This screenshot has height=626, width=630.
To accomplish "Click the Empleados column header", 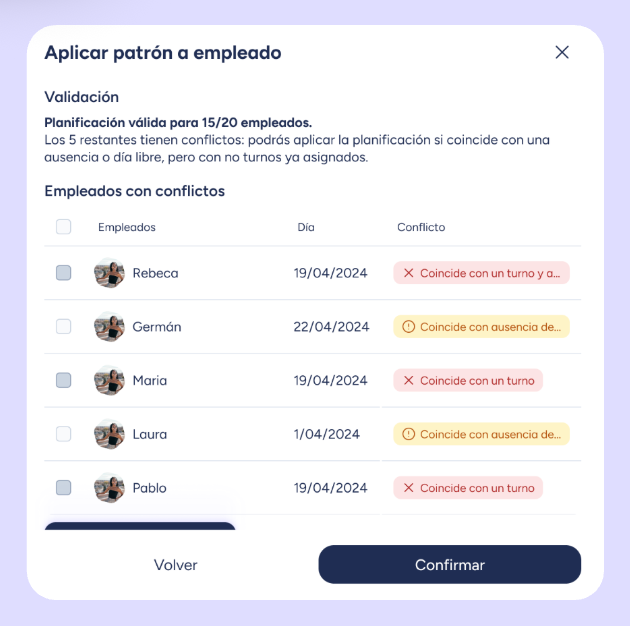I will 127,227.
